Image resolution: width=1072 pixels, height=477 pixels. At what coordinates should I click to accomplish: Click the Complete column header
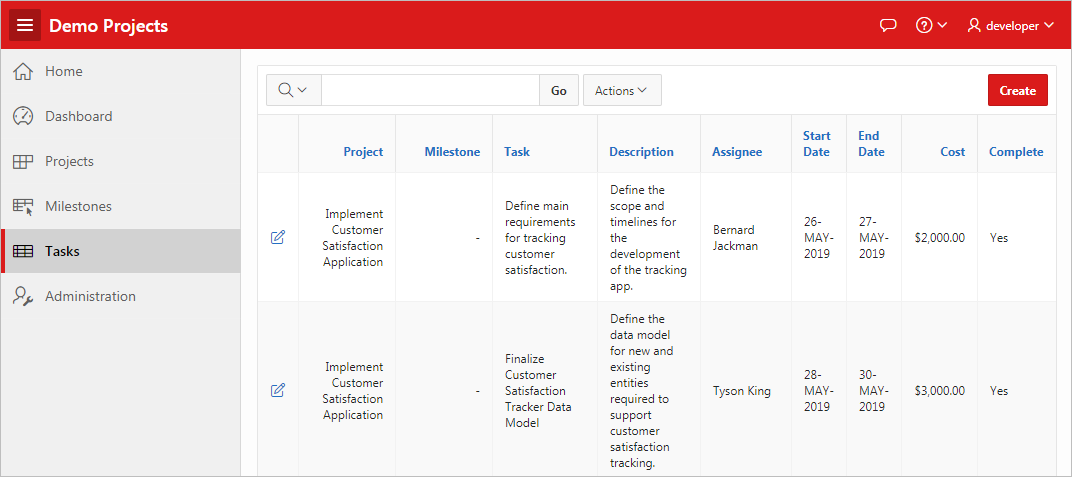point(1016,152)
